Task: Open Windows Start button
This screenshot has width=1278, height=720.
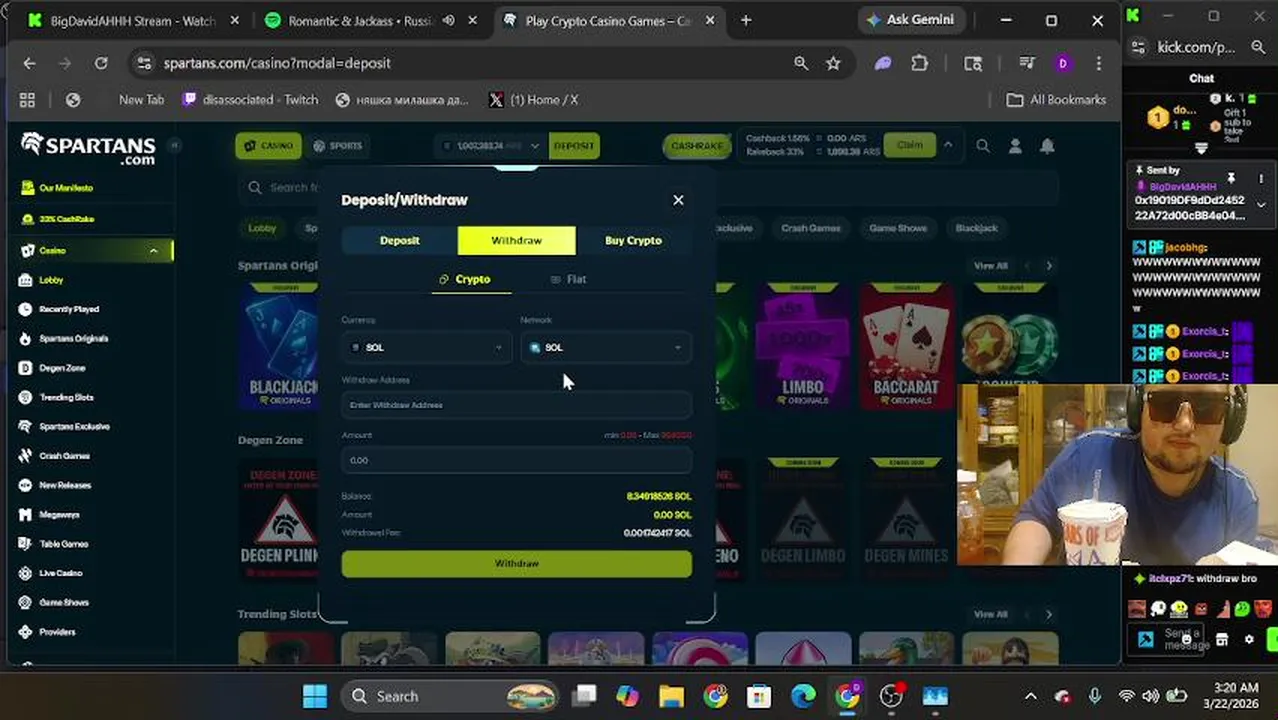Action: (x=314, y=696)
